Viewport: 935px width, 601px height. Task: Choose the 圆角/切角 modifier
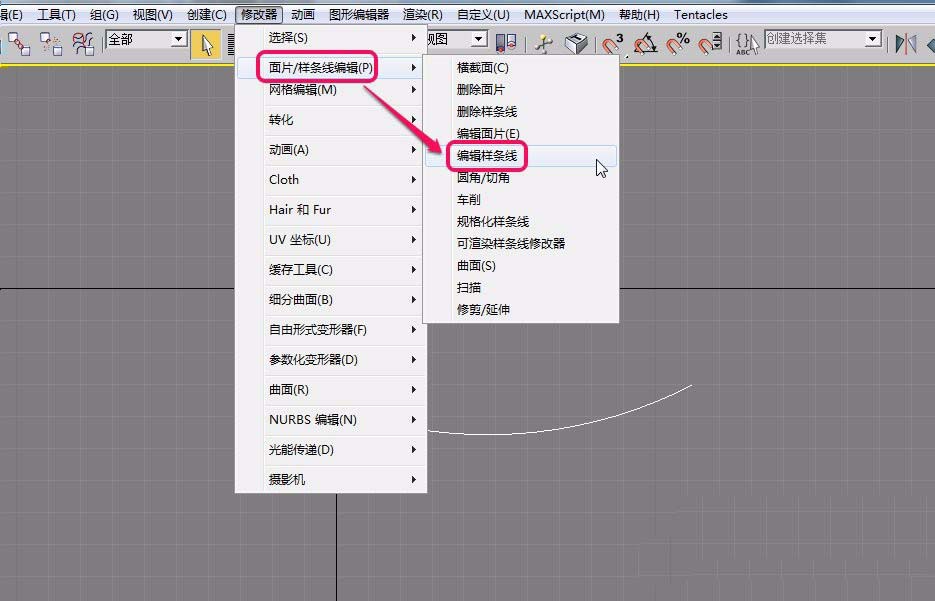pyautogui.click(x=521, y=177)
